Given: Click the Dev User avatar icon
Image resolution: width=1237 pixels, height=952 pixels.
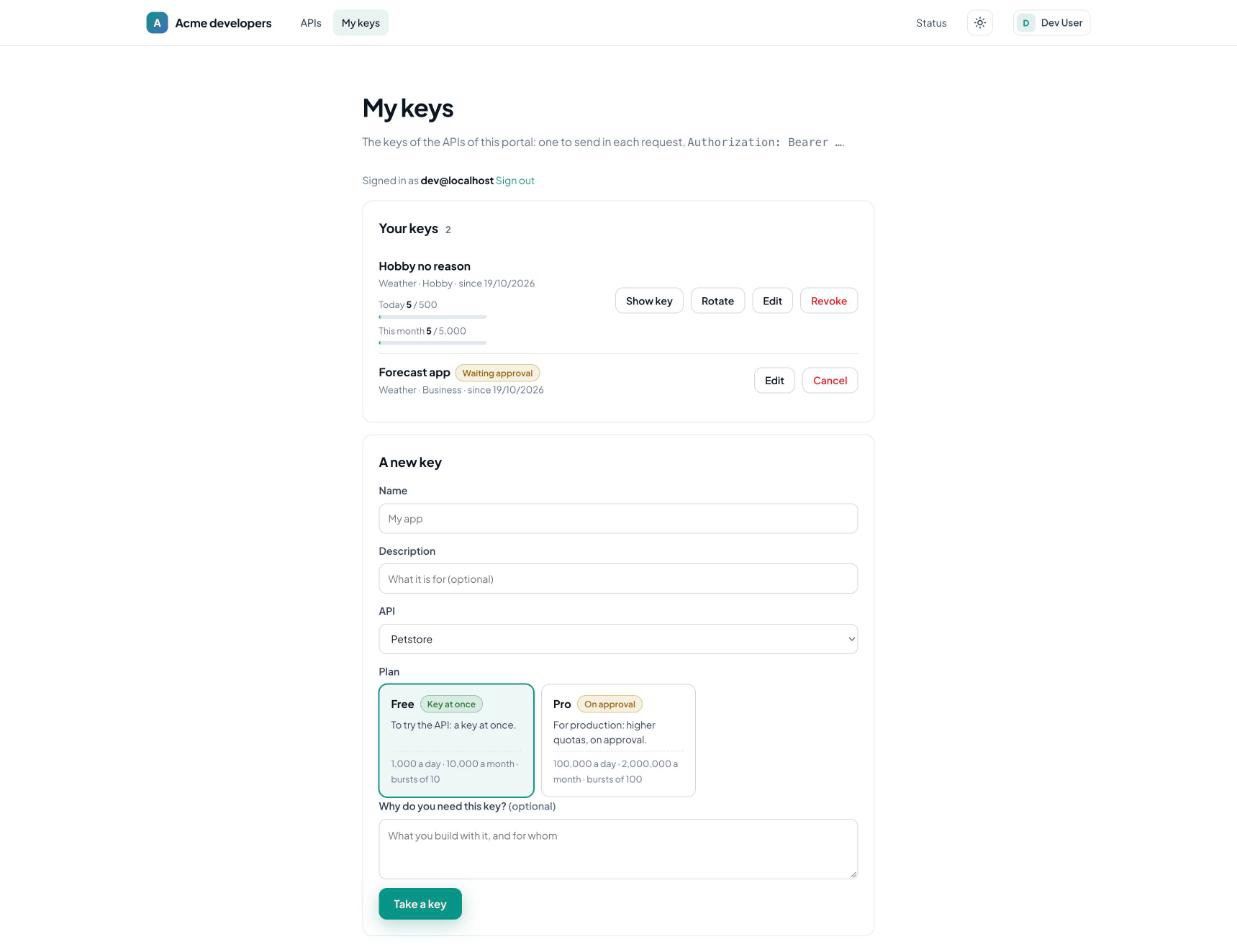Looking at the screenshot, I should (1026, 23).
